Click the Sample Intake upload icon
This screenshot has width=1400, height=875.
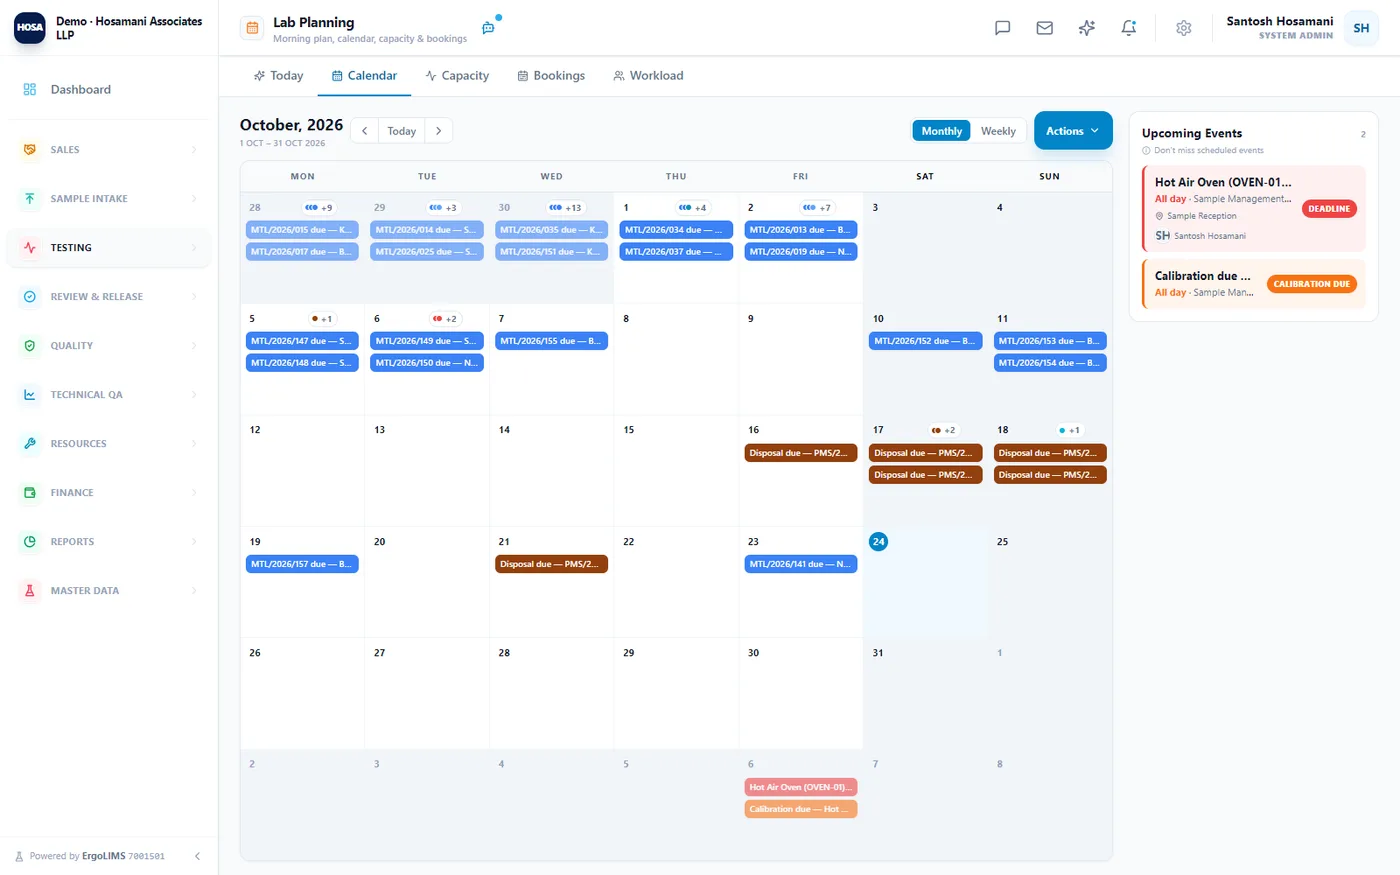[30, 198]
